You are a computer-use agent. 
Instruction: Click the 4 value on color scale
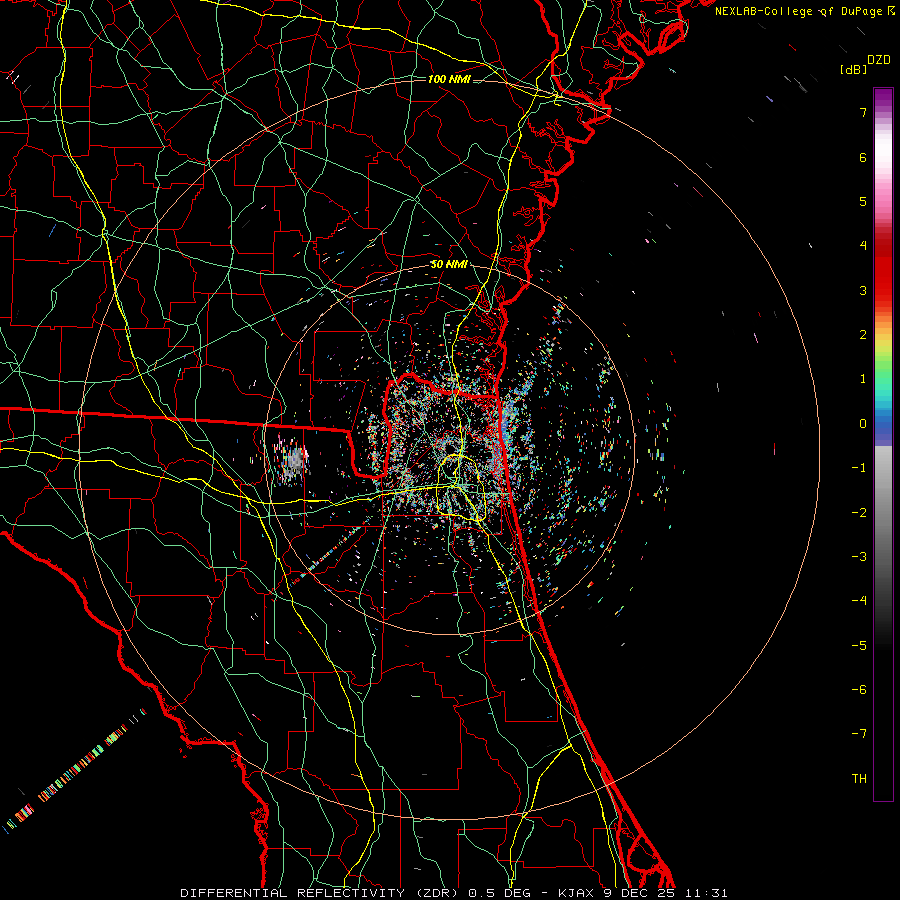click(x=863, y=246)
